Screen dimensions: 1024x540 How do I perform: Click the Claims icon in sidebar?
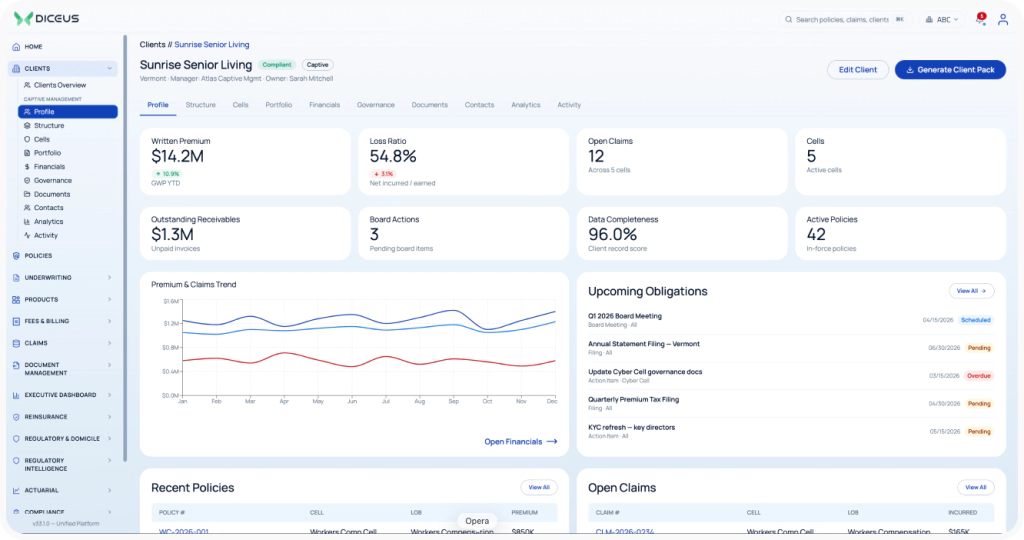coord(16,343)
